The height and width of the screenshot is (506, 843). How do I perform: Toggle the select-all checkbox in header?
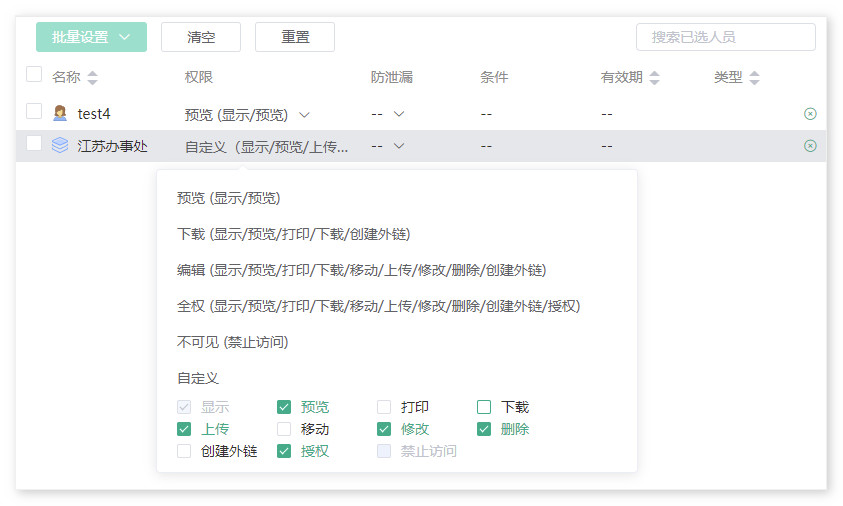[x=34, y=74]
